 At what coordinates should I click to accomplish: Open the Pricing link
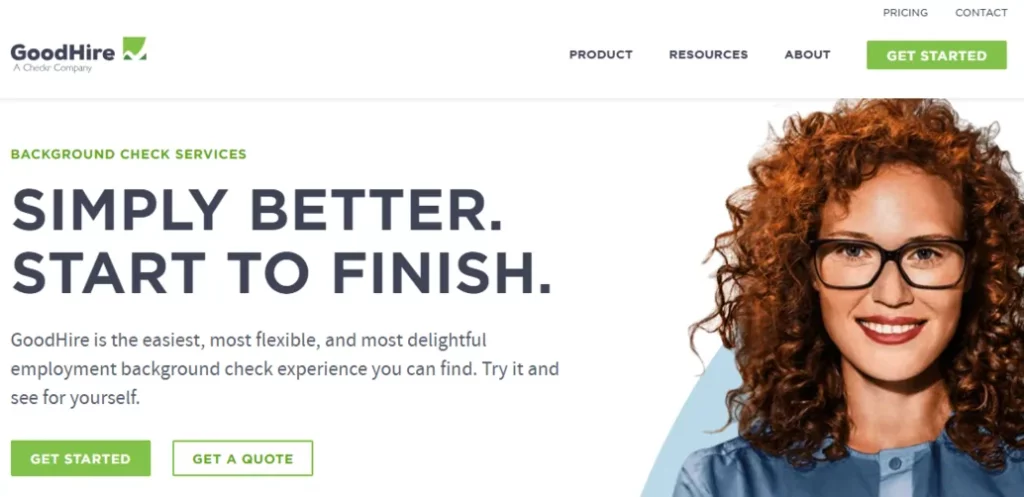(905, 12)
